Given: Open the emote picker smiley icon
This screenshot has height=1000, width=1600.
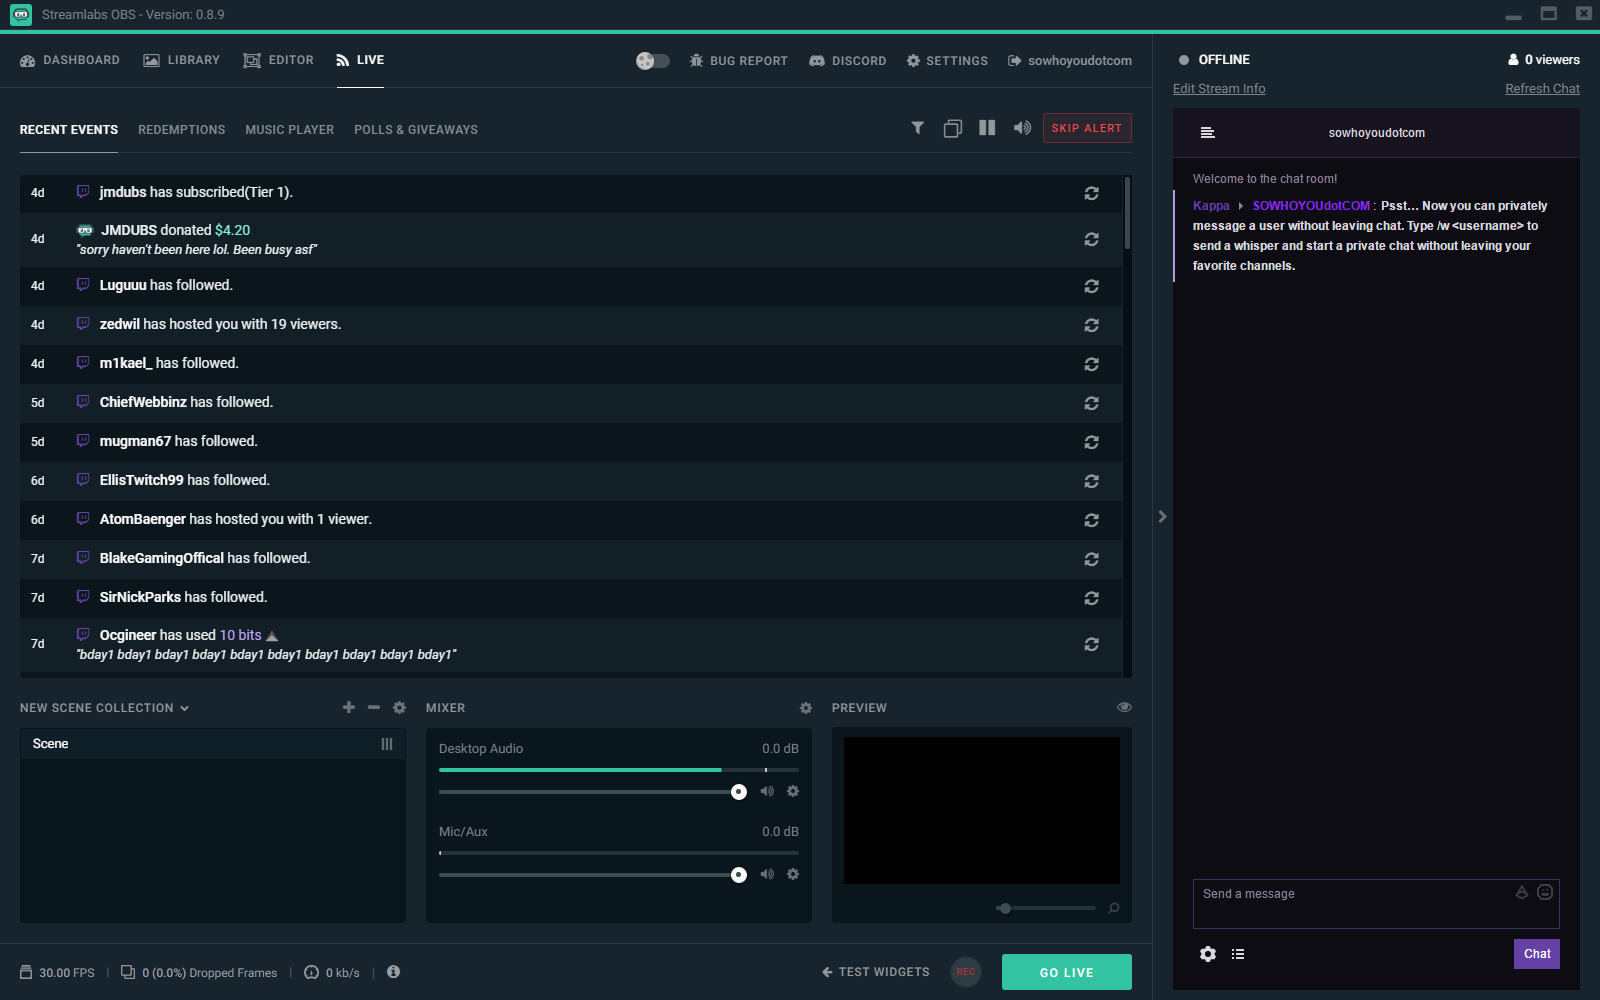Looking at the screenshot, I should click(1545, 892).
